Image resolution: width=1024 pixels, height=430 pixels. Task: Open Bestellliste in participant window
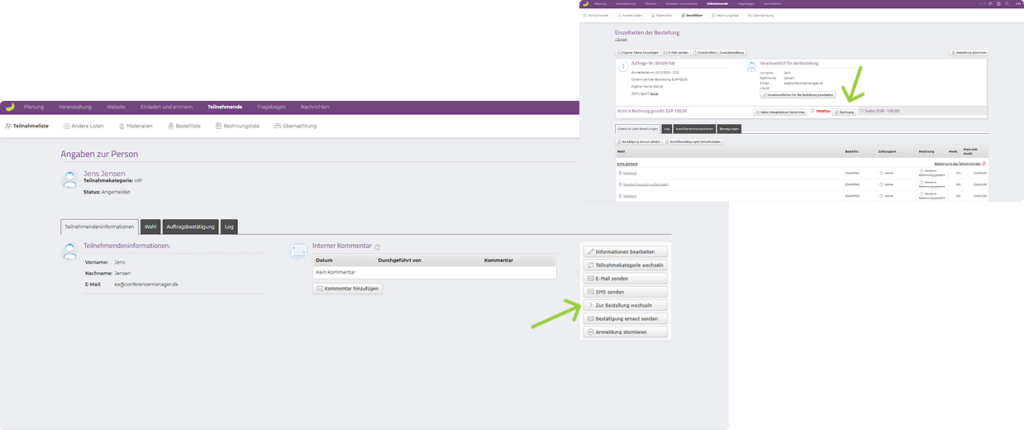(x=184, y=125)
